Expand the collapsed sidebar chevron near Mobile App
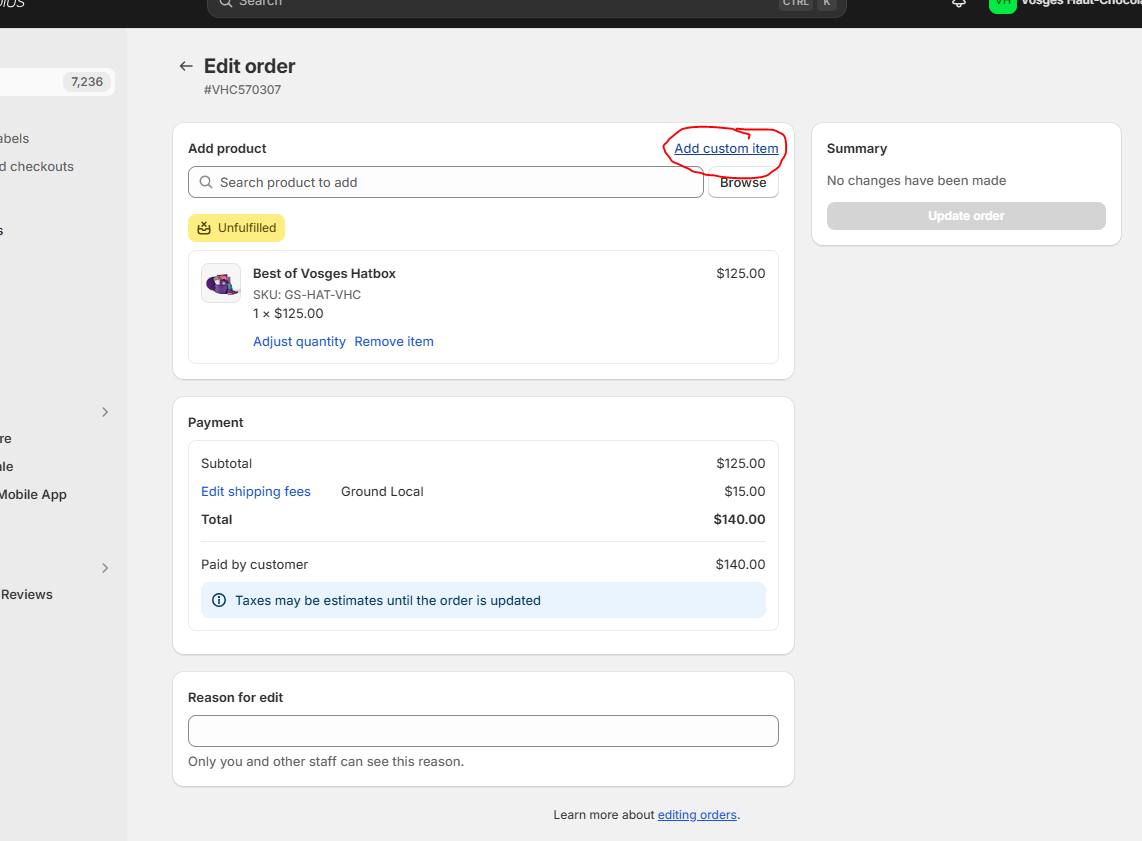Screen dimensions: 1142x841 click(105, 411)
